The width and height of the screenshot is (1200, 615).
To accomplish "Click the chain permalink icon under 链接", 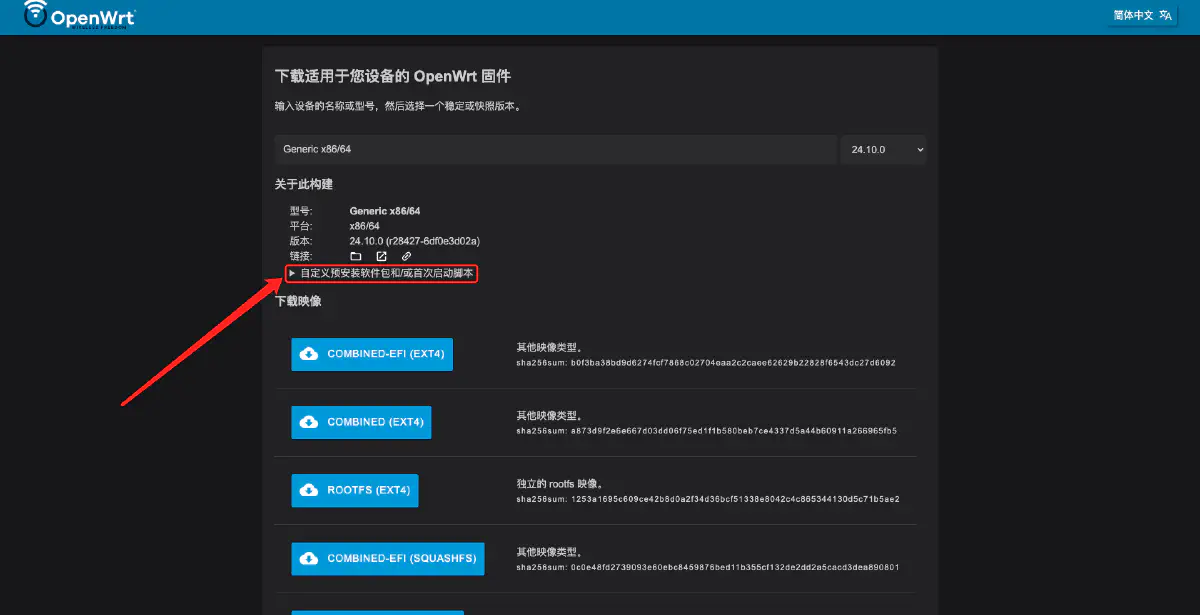I will point(406,257).
